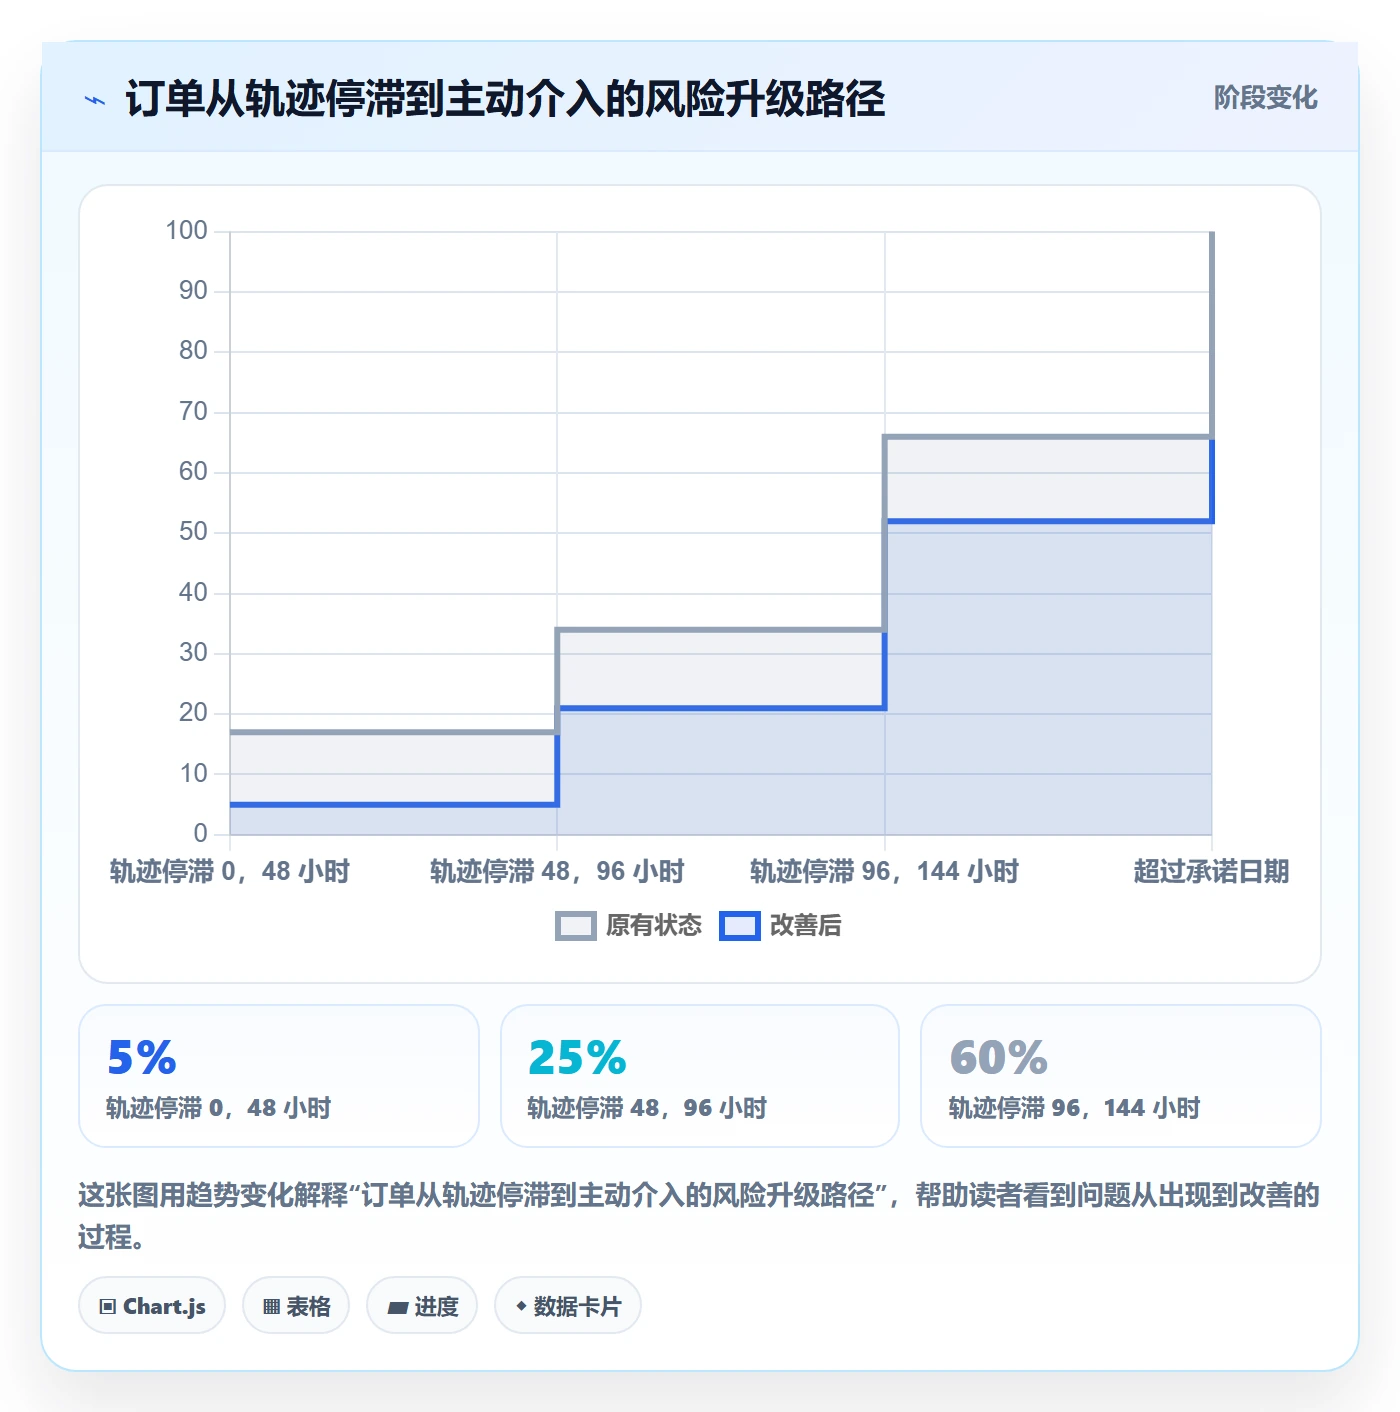Click the diamond icon in 数据卡片 chip
1400x1412 pixels.
(x=521, y=1306)
